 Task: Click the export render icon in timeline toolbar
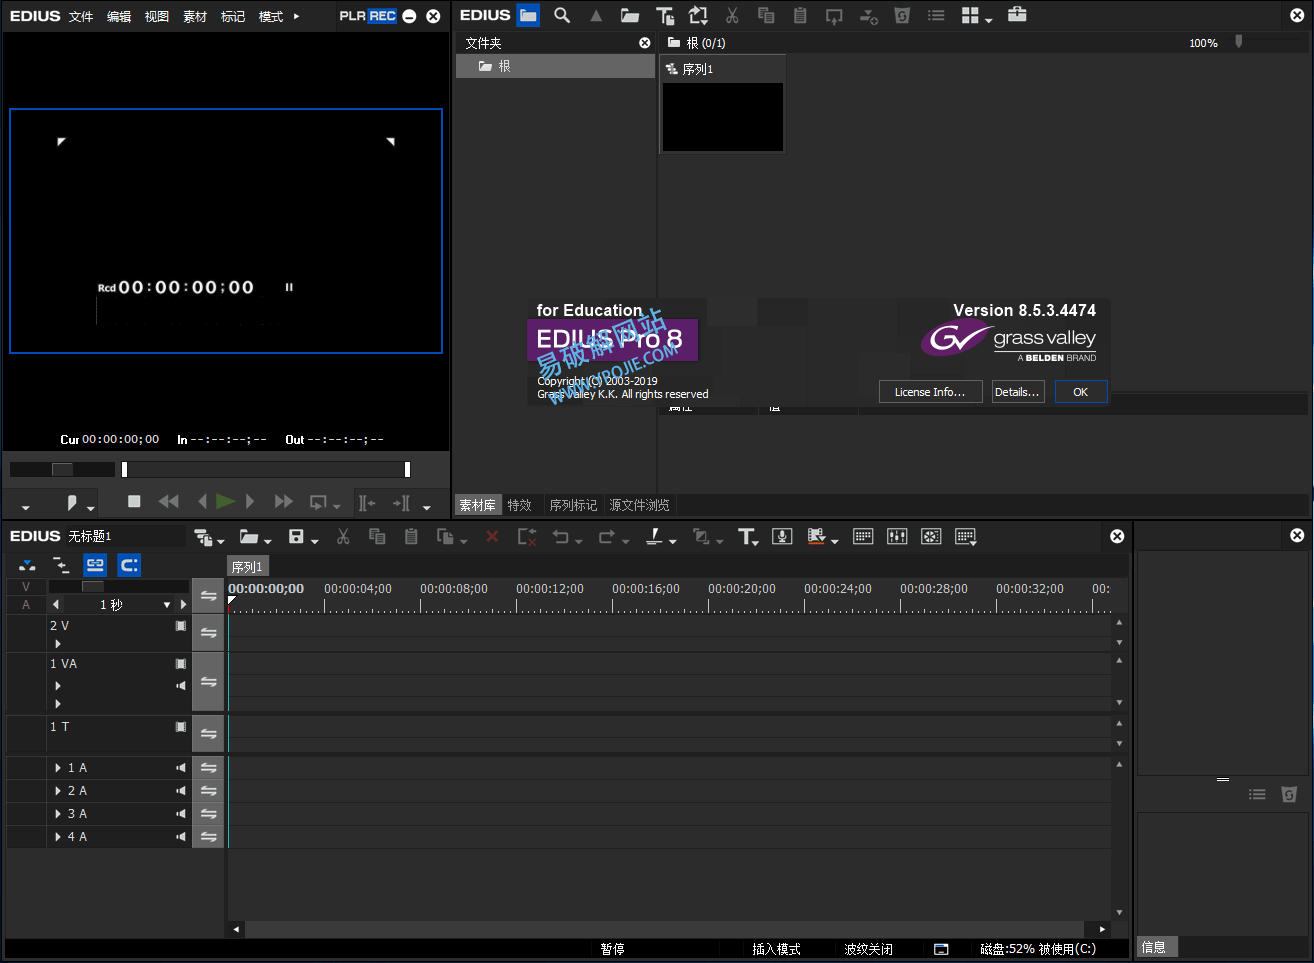click(816, 537)
